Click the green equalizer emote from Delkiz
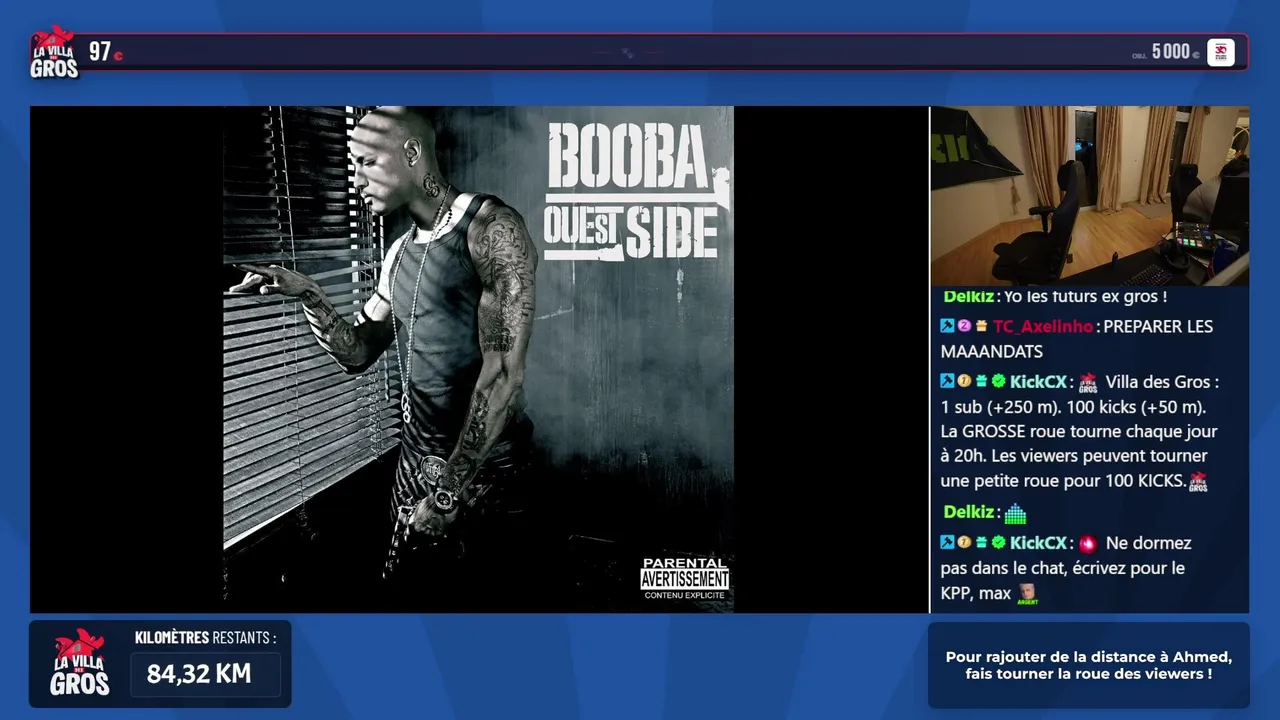Screen dimensions: 1280x720 point(1015,513)
